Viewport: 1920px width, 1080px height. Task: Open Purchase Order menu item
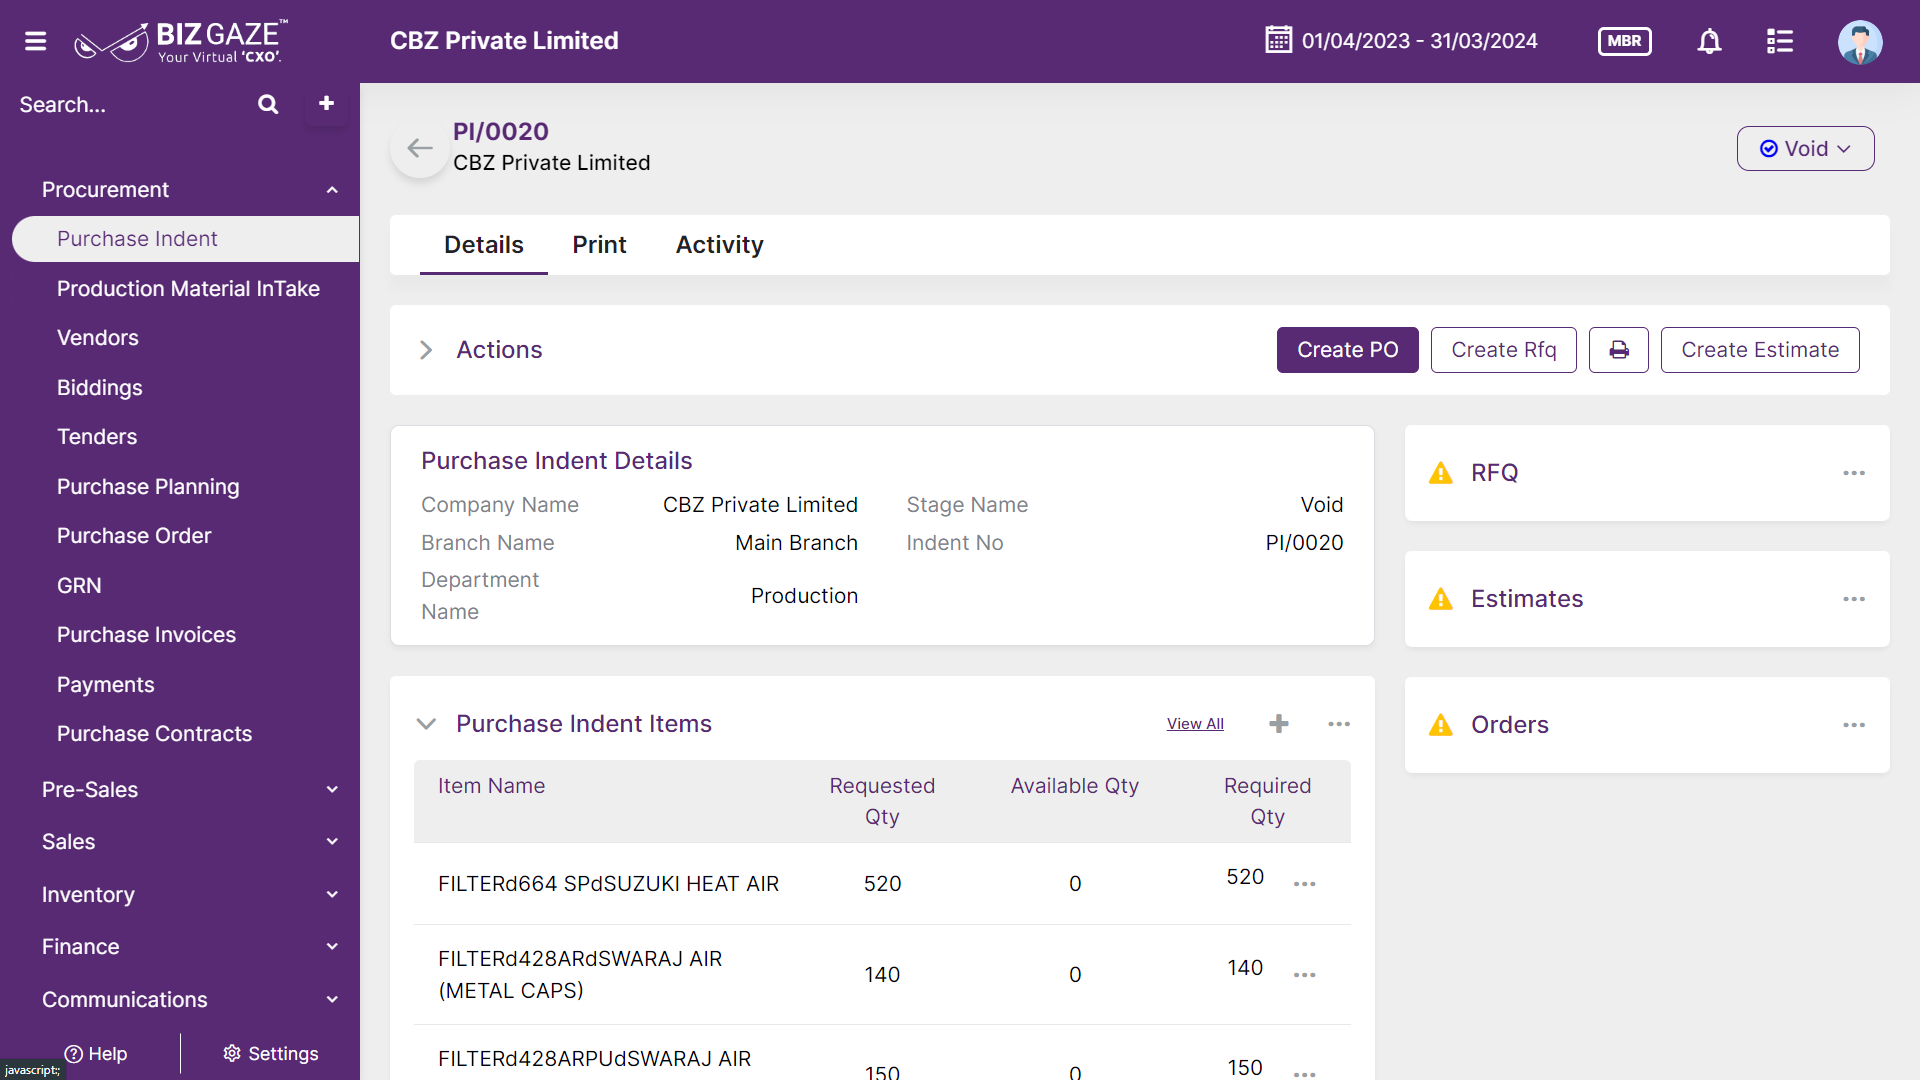click(134, 536)
